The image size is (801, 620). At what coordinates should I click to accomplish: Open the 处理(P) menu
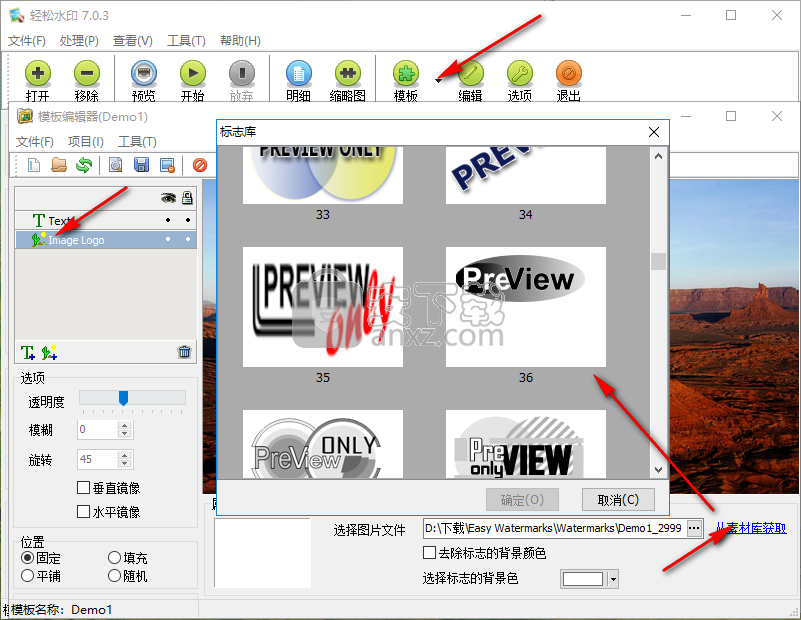(x=79, y=41)
